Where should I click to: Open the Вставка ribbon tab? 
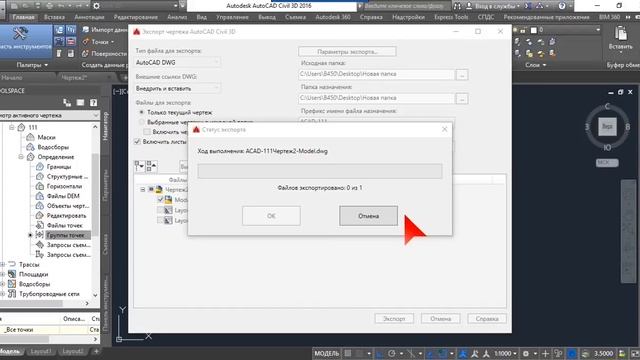[x=54, y=17]
